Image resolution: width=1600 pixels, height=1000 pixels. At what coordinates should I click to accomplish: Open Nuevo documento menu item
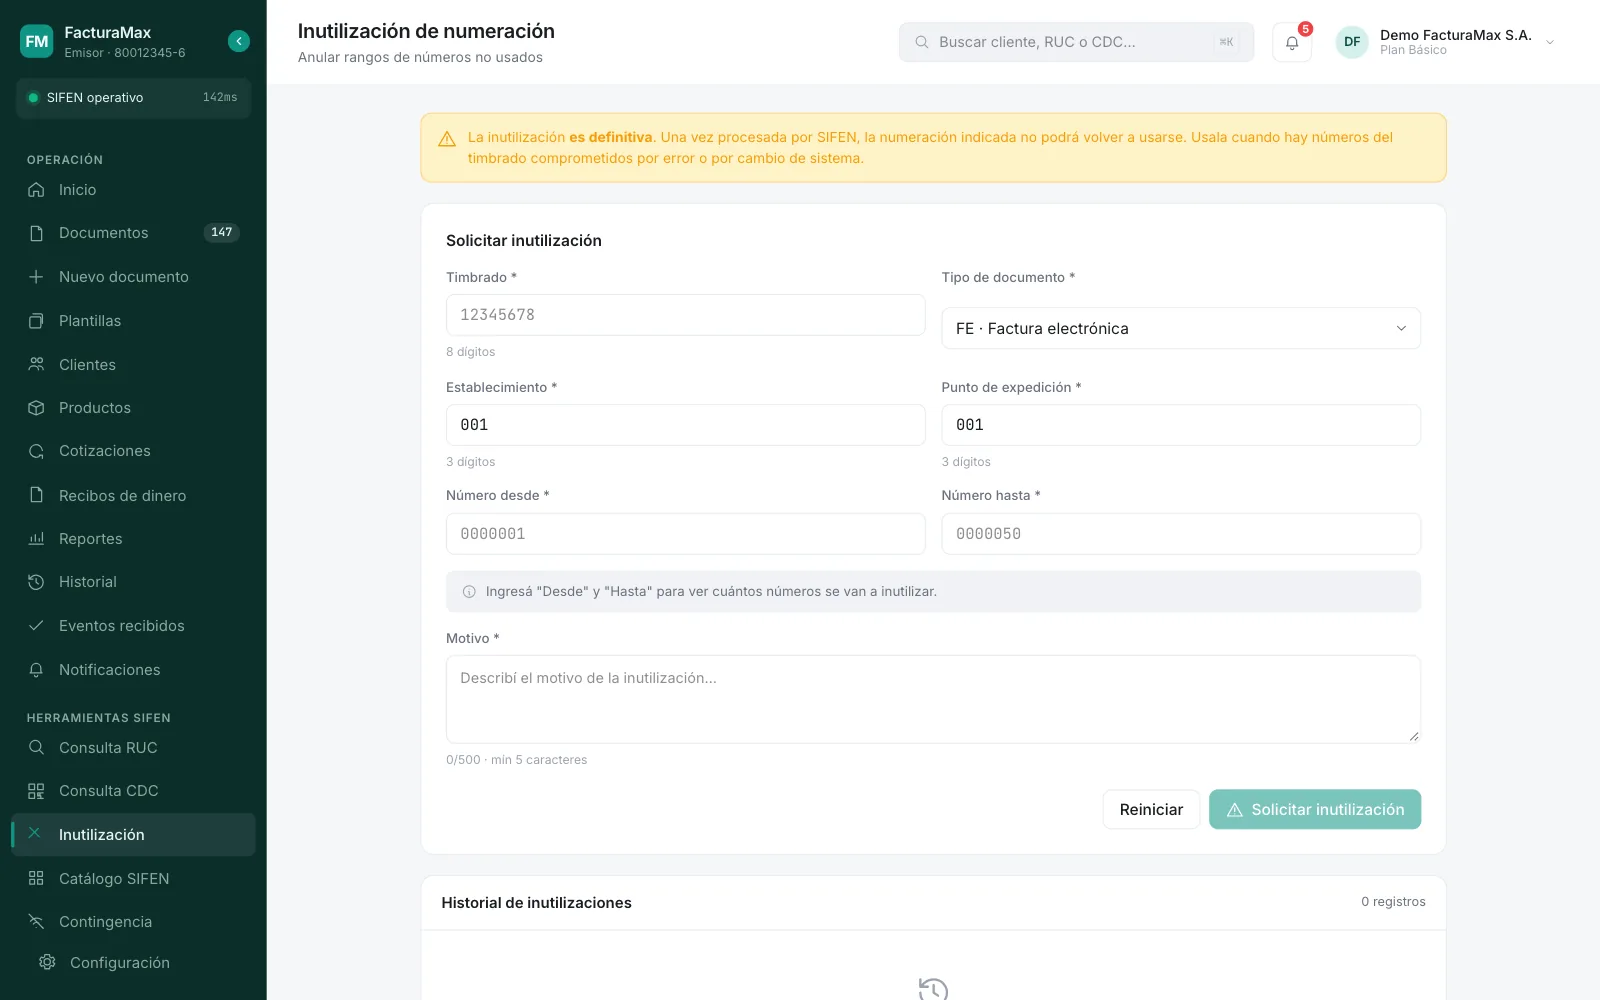click(133, 277)
